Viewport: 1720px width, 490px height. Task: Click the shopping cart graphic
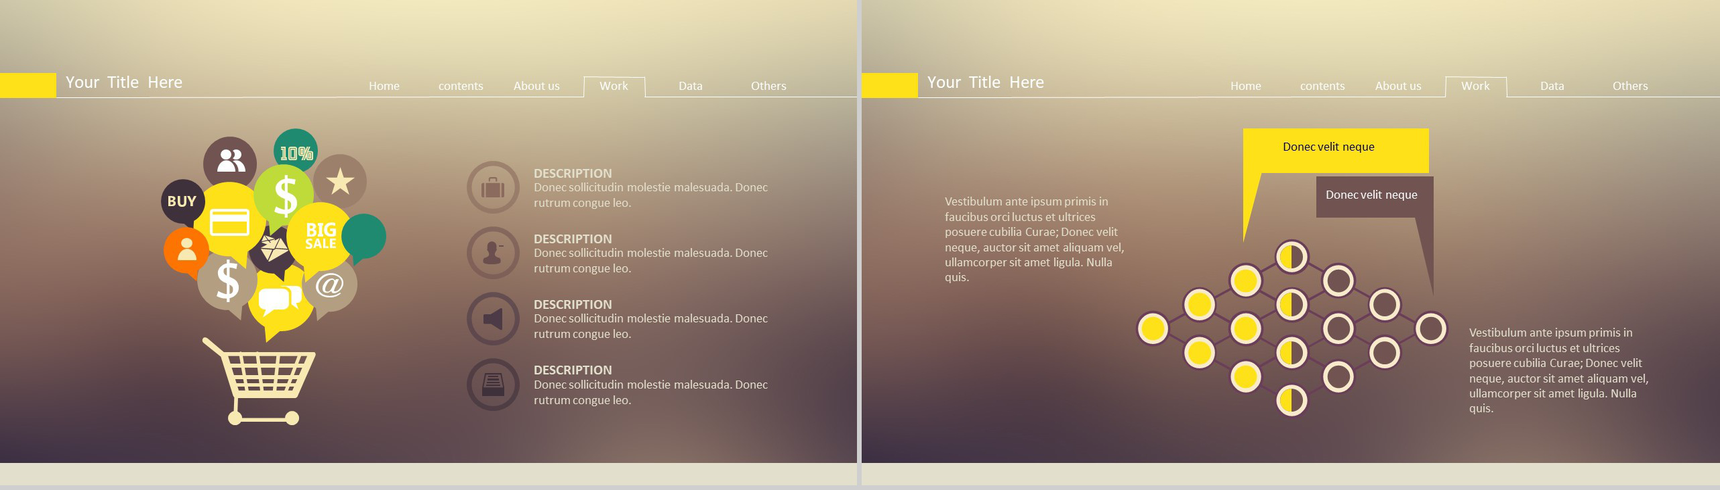point(260,381)
